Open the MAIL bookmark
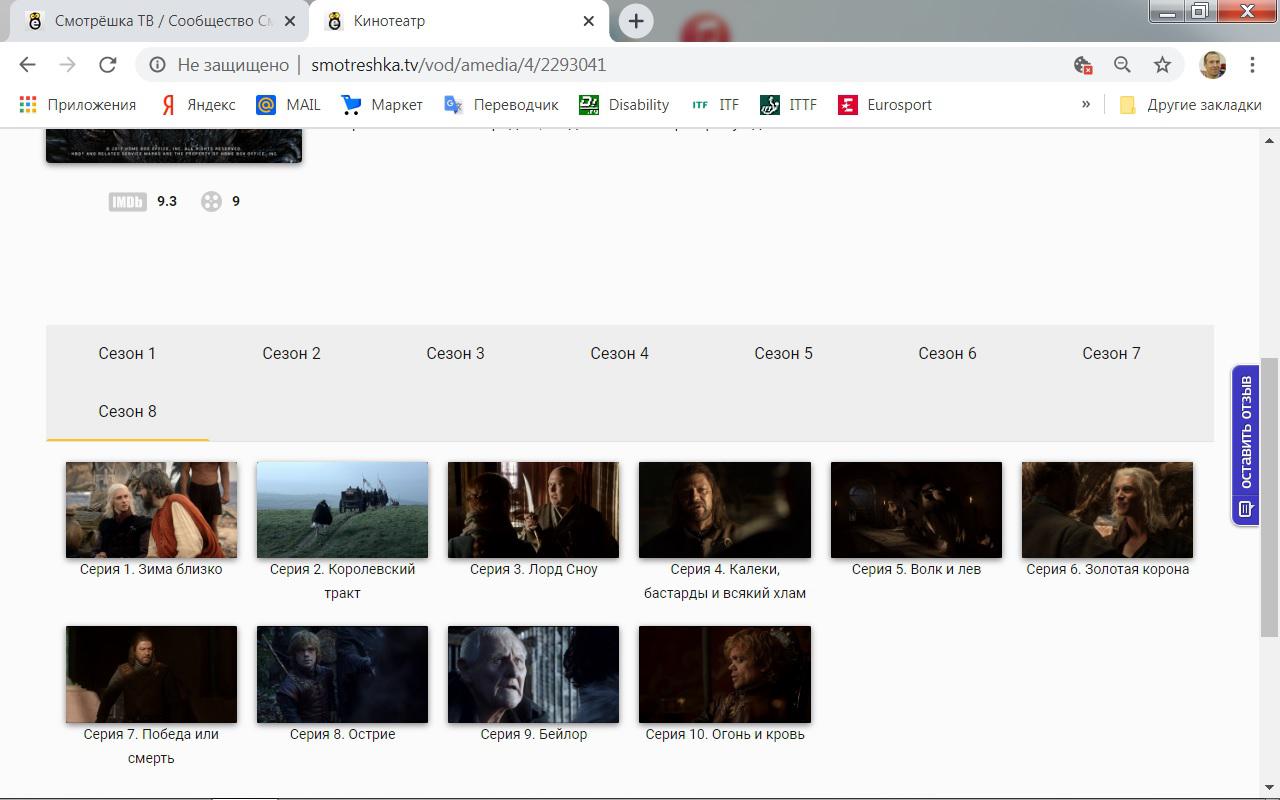The image size is (1280, 800). (289, 105)
